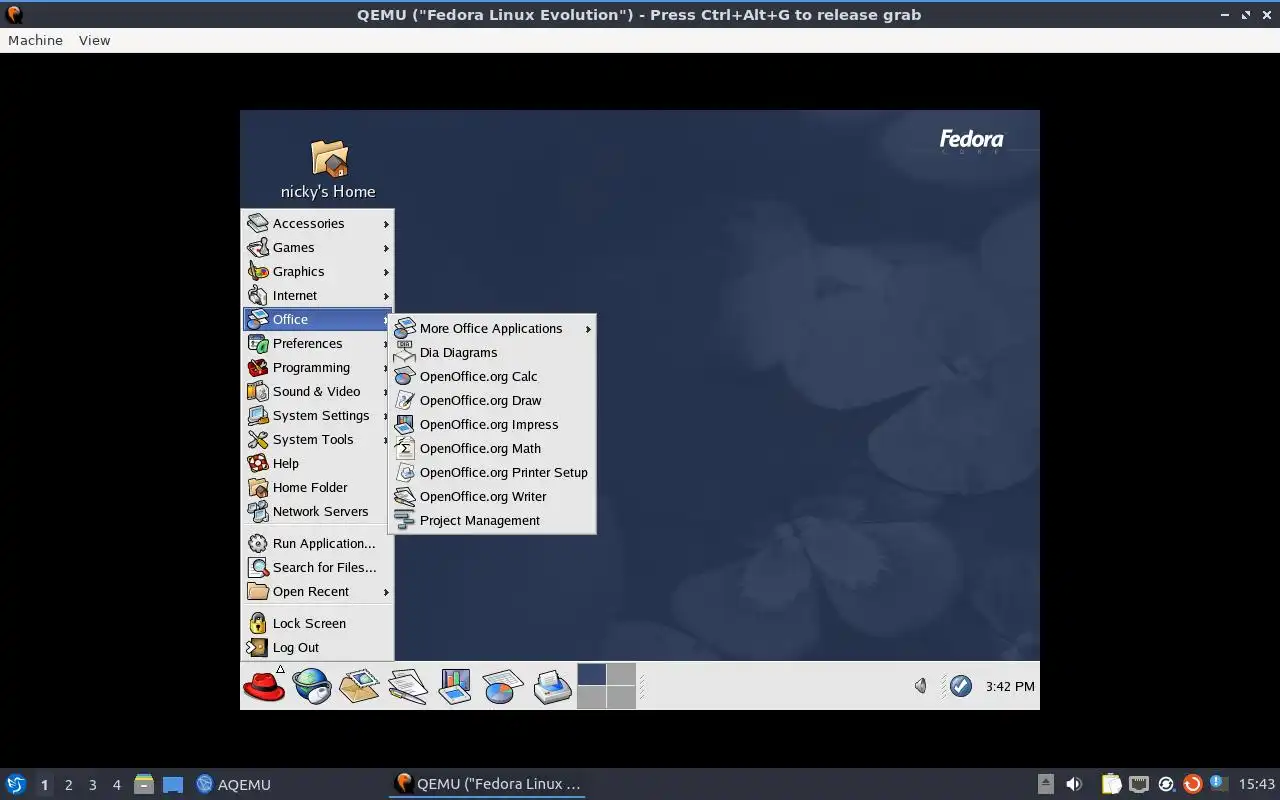Expand the System Settings submenu arrow

click(386, 416)
